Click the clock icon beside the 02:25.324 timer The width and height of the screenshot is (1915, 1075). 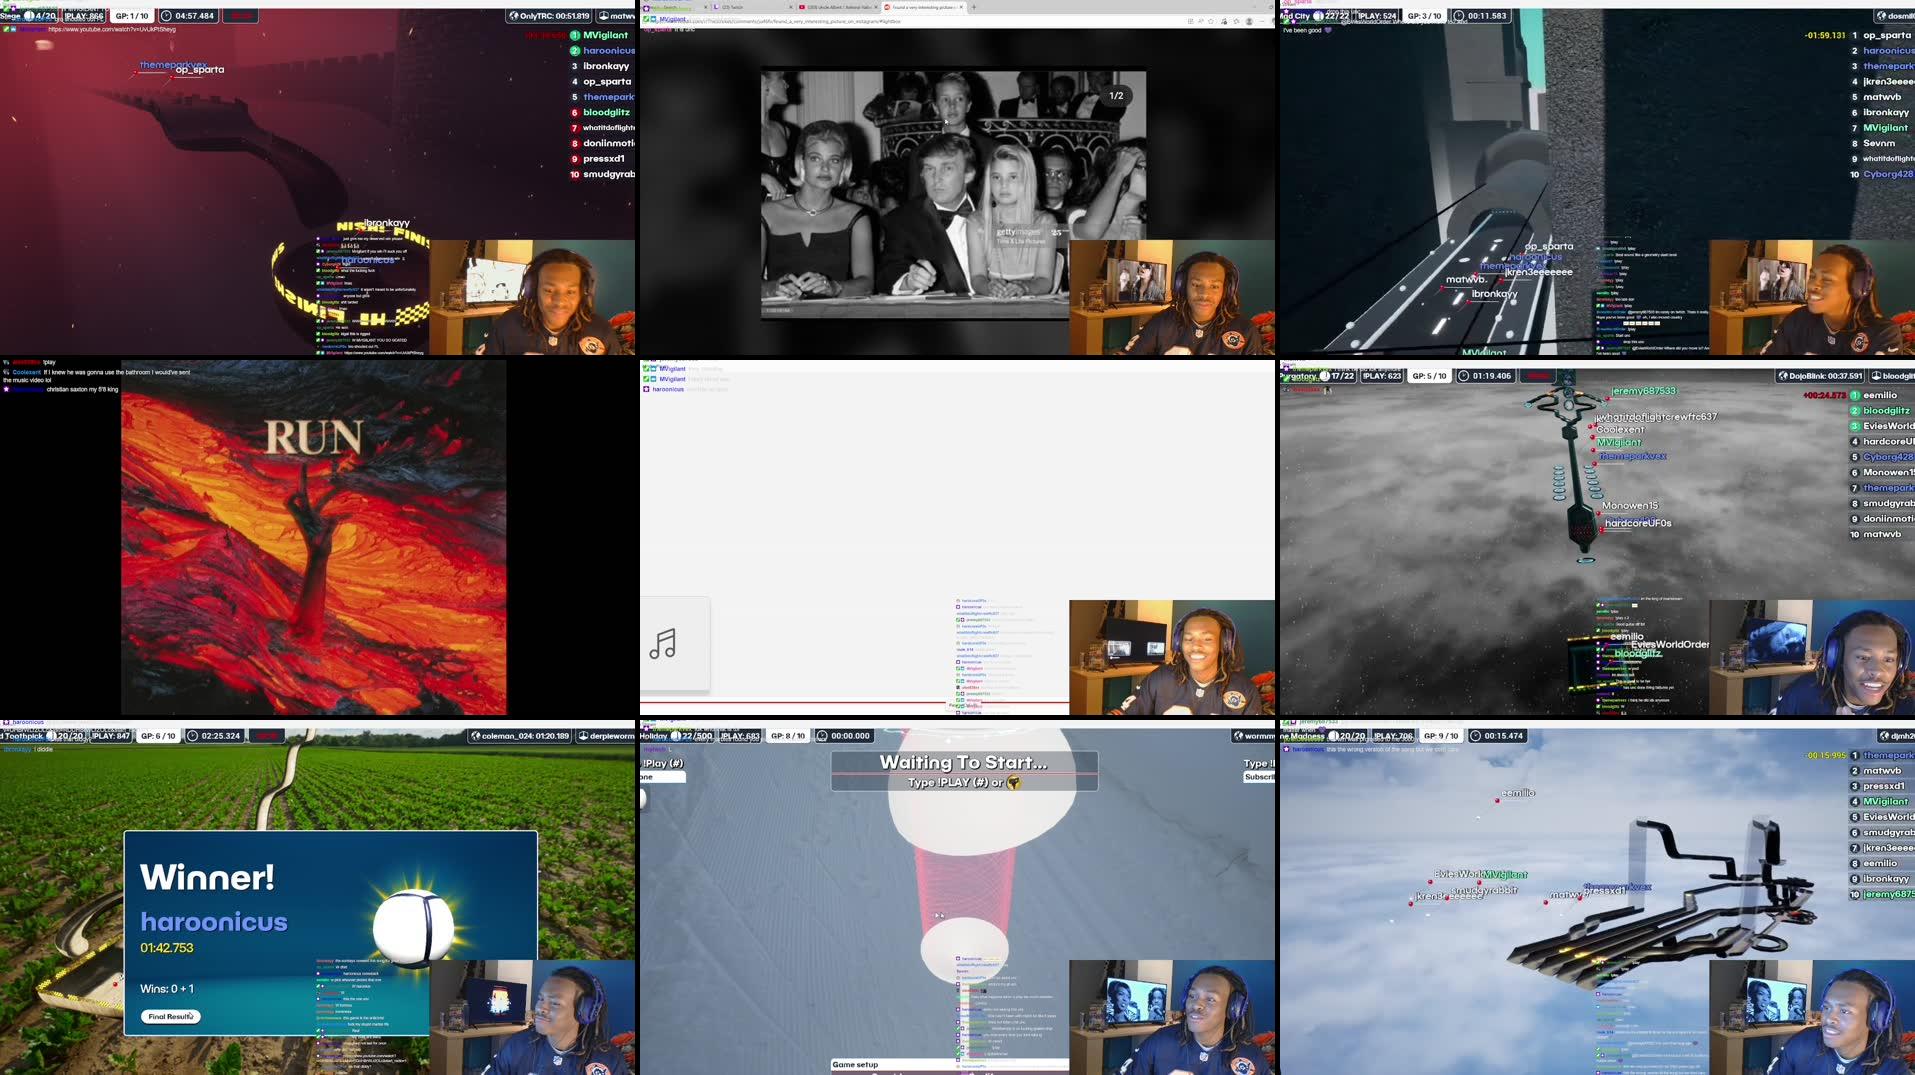(192, 736)
